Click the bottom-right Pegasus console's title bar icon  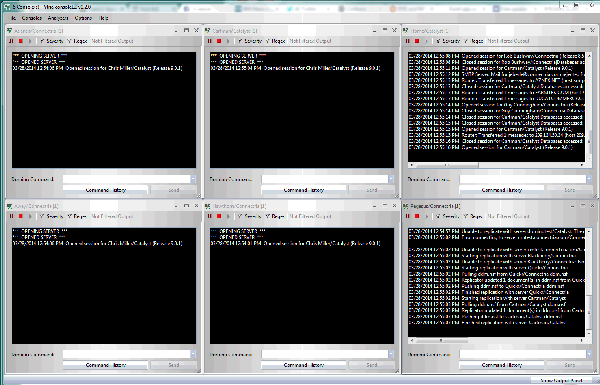point(406,206)
